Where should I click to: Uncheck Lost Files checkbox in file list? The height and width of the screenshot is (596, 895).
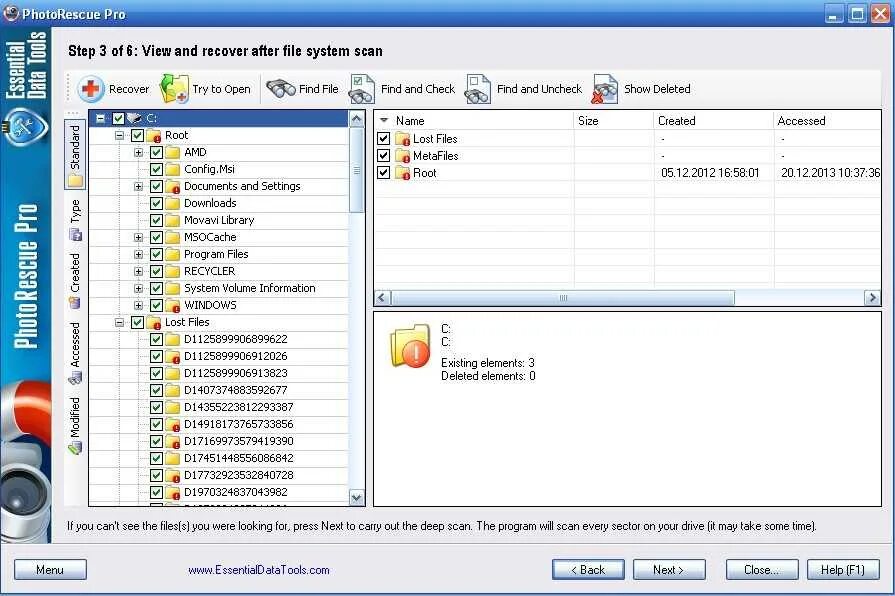[x=384, y=138]
